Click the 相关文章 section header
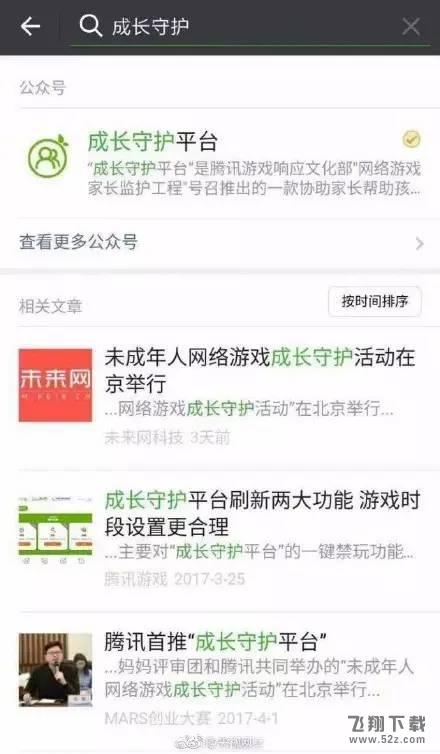The height and width of the screenshot is (754, 440). (50, 306)
